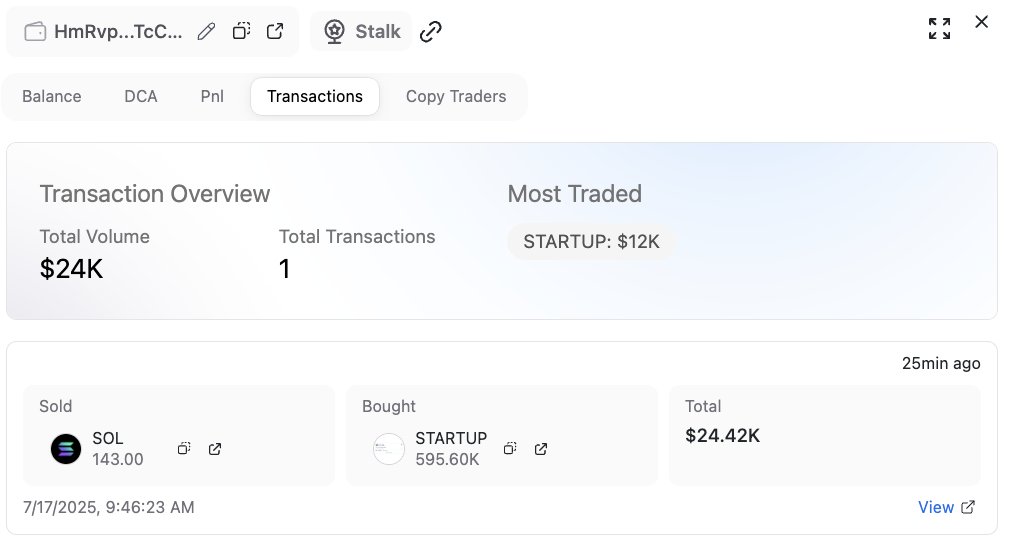Click the View transaction link
The height and width of the screenshot is (540, 1014).
[x=946, y=507]
